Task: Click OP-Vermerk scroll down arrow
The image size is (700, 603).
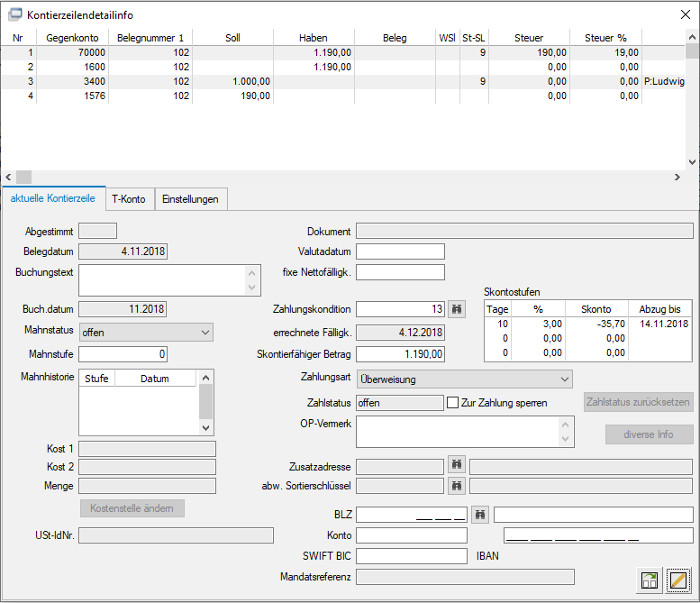Action: (x=565, y=439)
